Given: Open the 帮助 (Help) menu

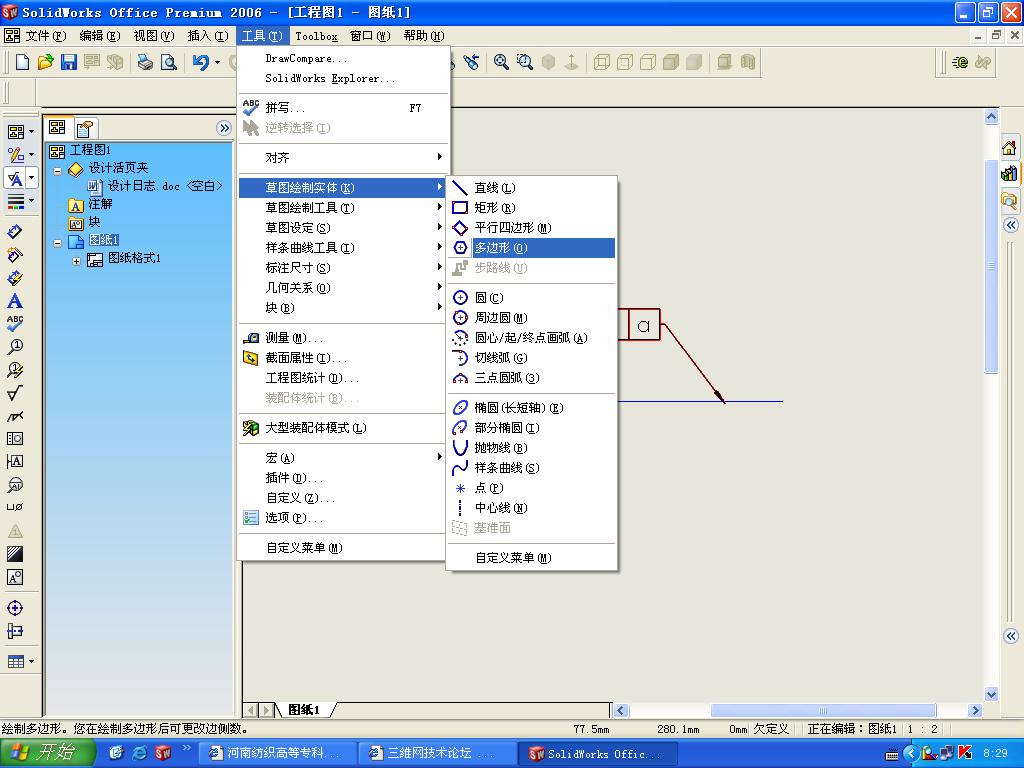Looking at the screenshot, I should [424, 36].
